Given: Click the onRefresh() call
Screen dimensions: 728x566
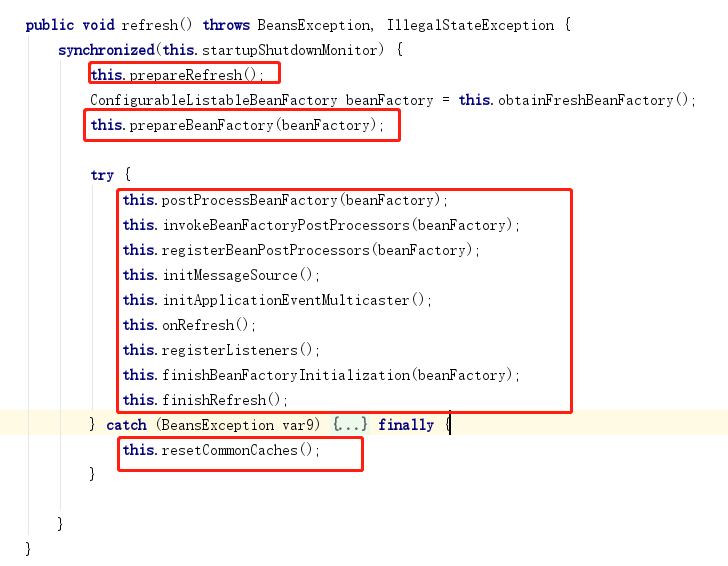Looking at the screenshot, I should coord(205,325).
